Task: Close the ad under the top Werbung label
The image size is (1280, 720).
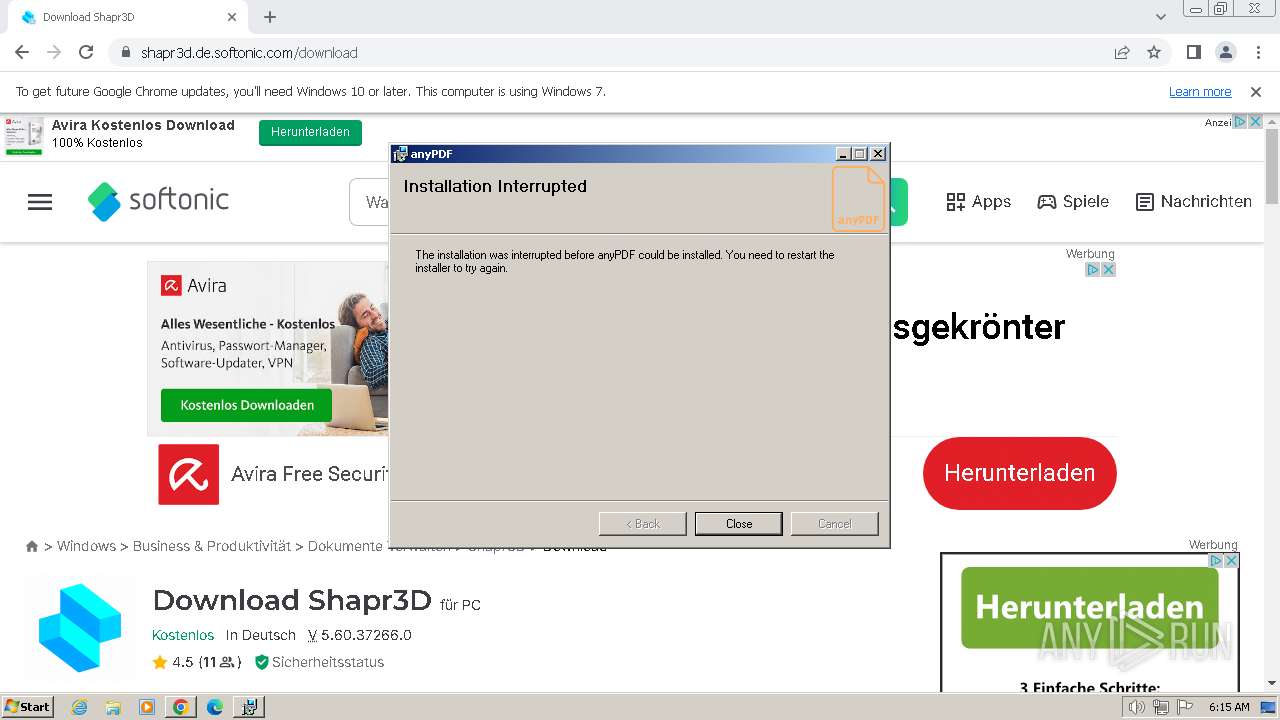Action: pos(1108,270)
